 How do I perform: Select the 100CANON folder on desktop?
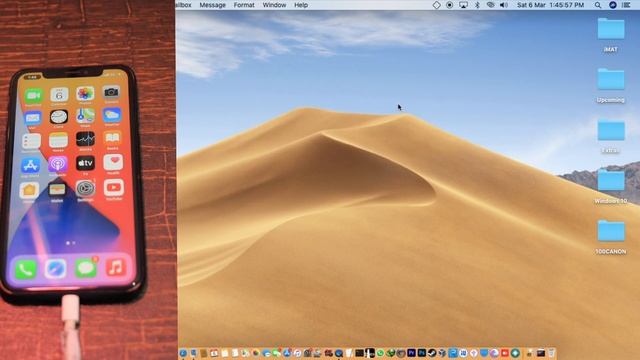point(611,237)
